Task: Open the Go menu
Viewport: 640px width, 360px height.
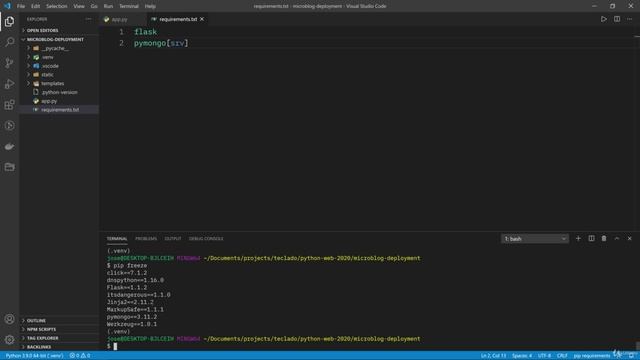Action: 94,6
